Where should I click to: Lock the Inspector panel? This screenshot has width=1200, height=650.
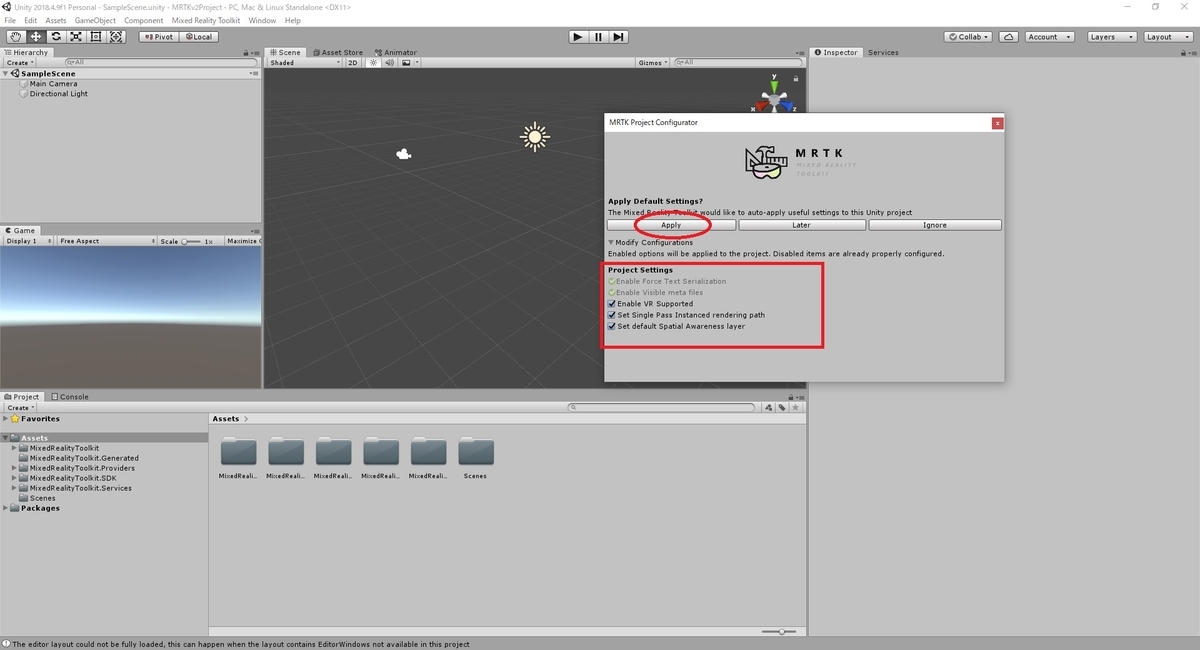1183,53
